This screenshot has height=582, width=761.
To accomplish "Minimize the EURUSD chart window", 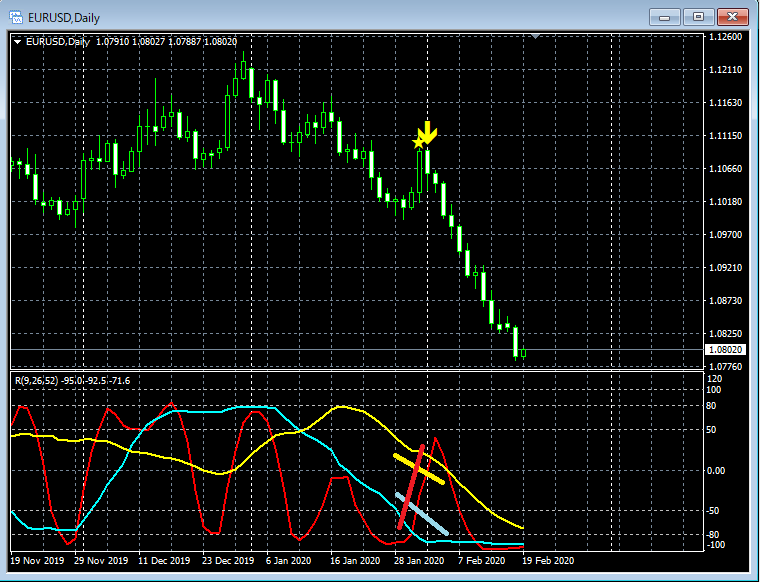I will (665, 17).
